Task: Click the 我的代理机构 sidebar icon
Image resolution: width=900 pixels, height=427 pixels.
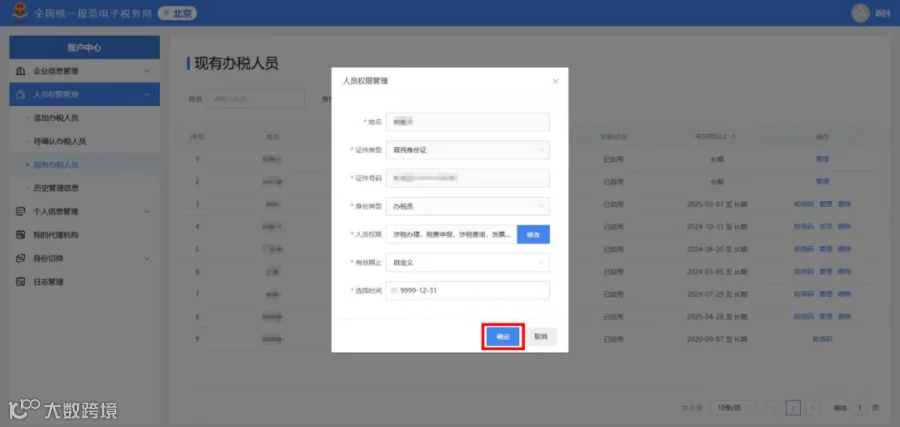Action: pyautogui.click(x=21, y=235)
